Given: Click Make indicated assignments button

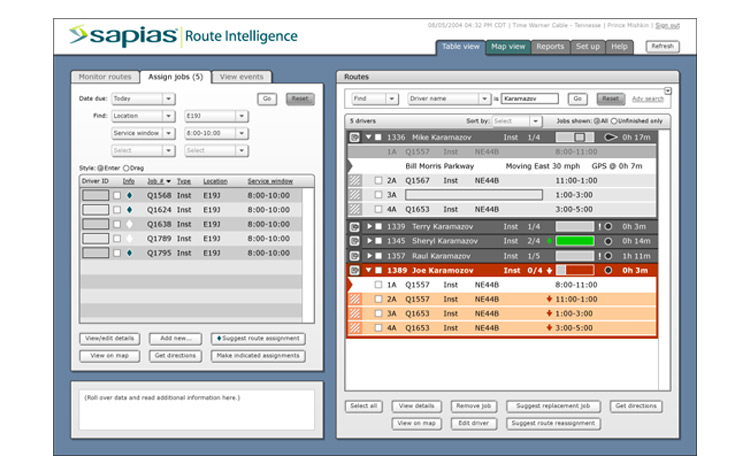Looking at the screenshot, I should pyautogui.click(x=258, y=356).
